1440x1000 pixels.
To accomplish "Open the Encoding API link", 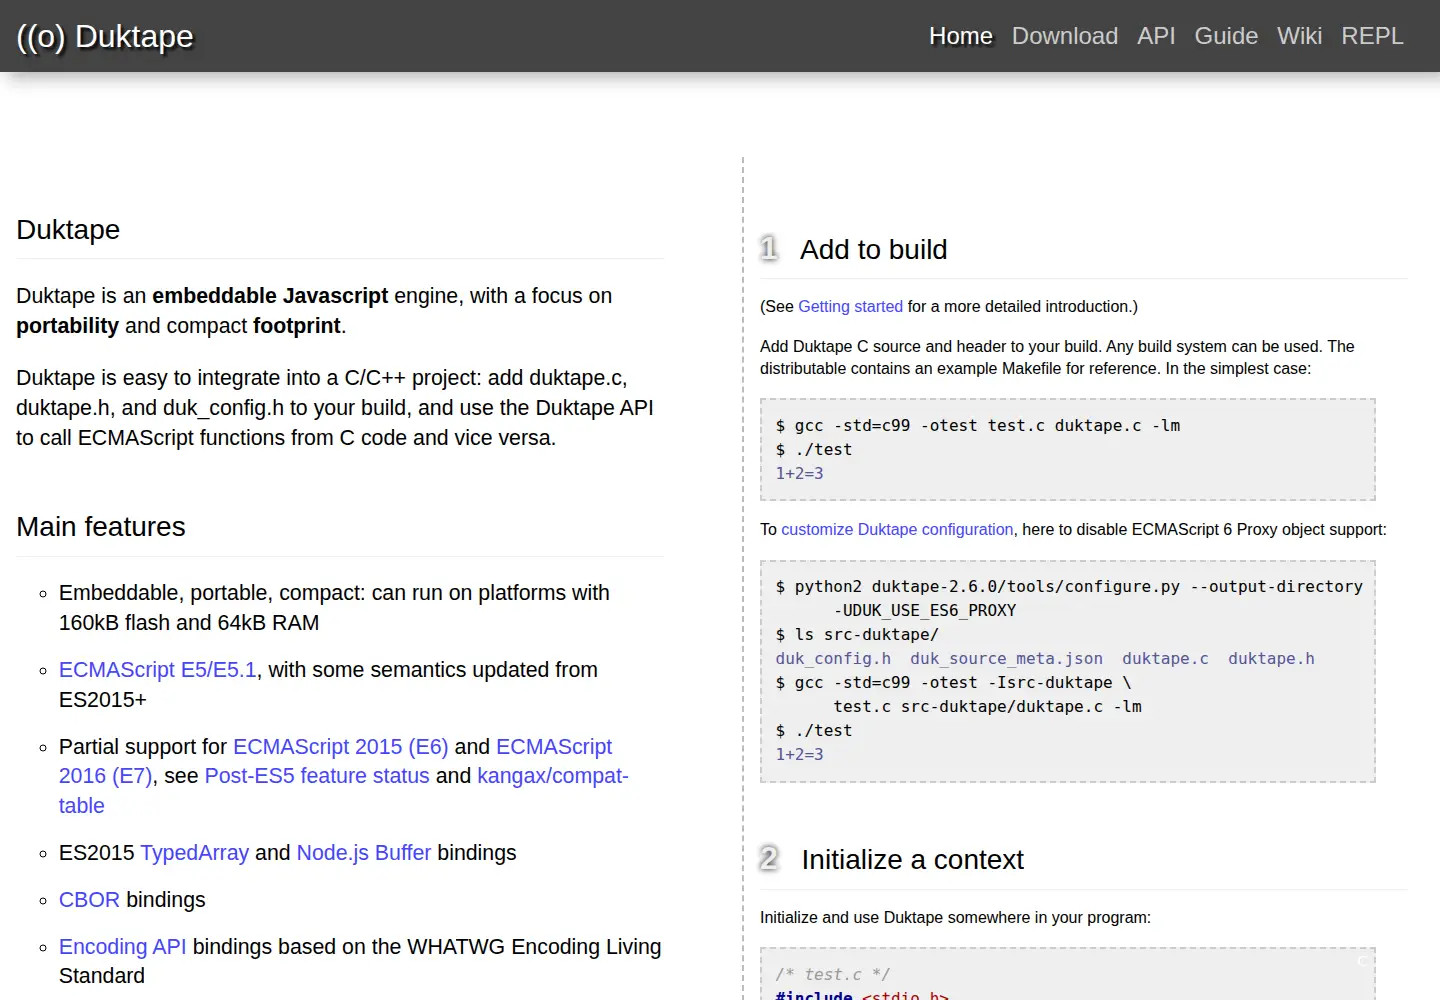I will 123,947.
